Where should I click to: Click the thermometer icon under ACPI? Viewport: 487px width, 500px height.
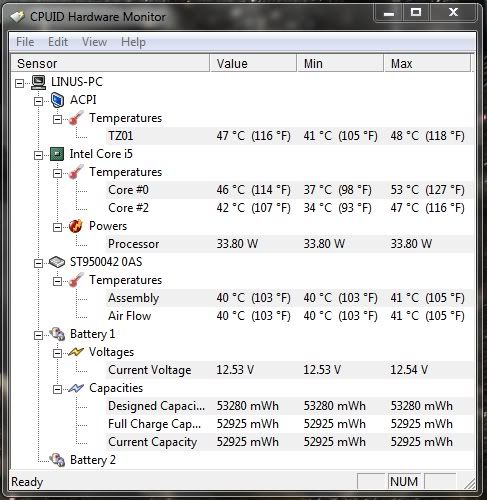click(x=76, y=118)
